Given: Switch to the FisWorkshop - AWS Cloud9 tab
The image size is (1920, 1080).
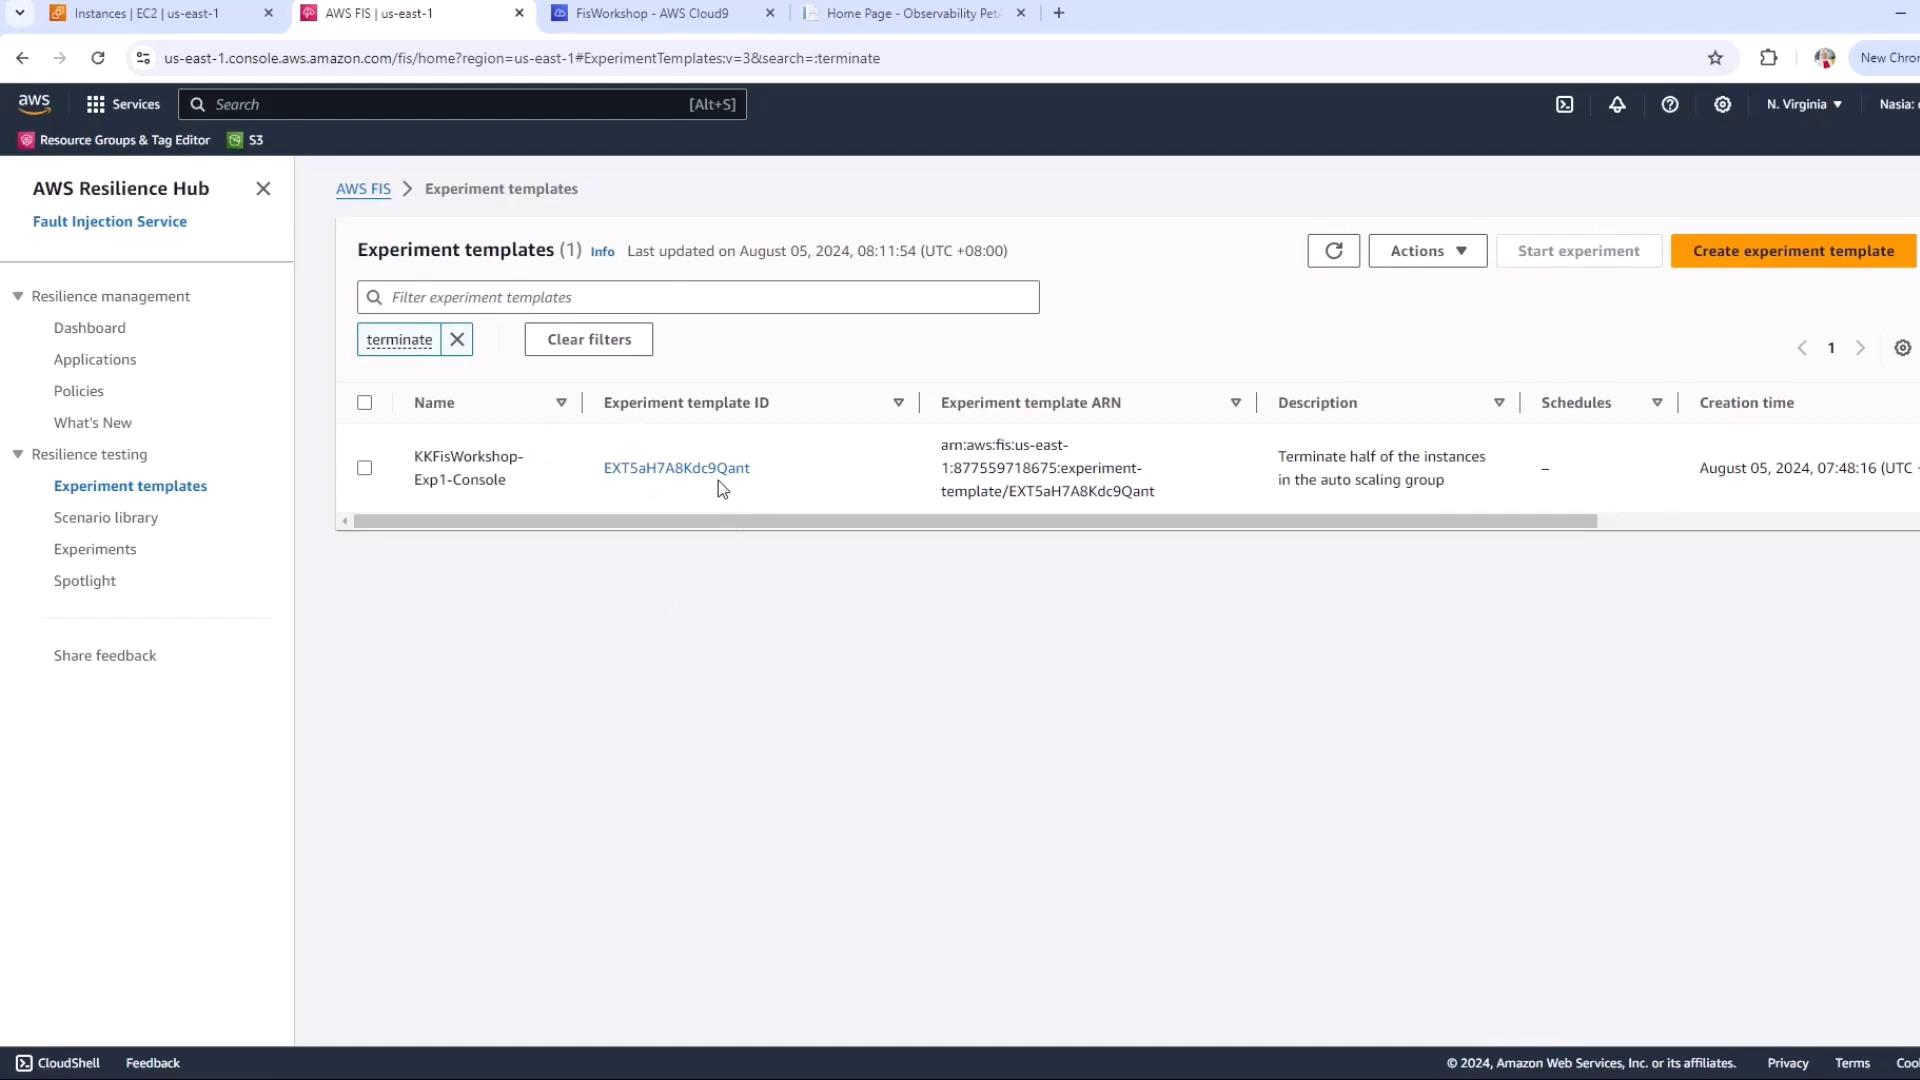Looking at the screenshot, I should [x=652, y=13].
